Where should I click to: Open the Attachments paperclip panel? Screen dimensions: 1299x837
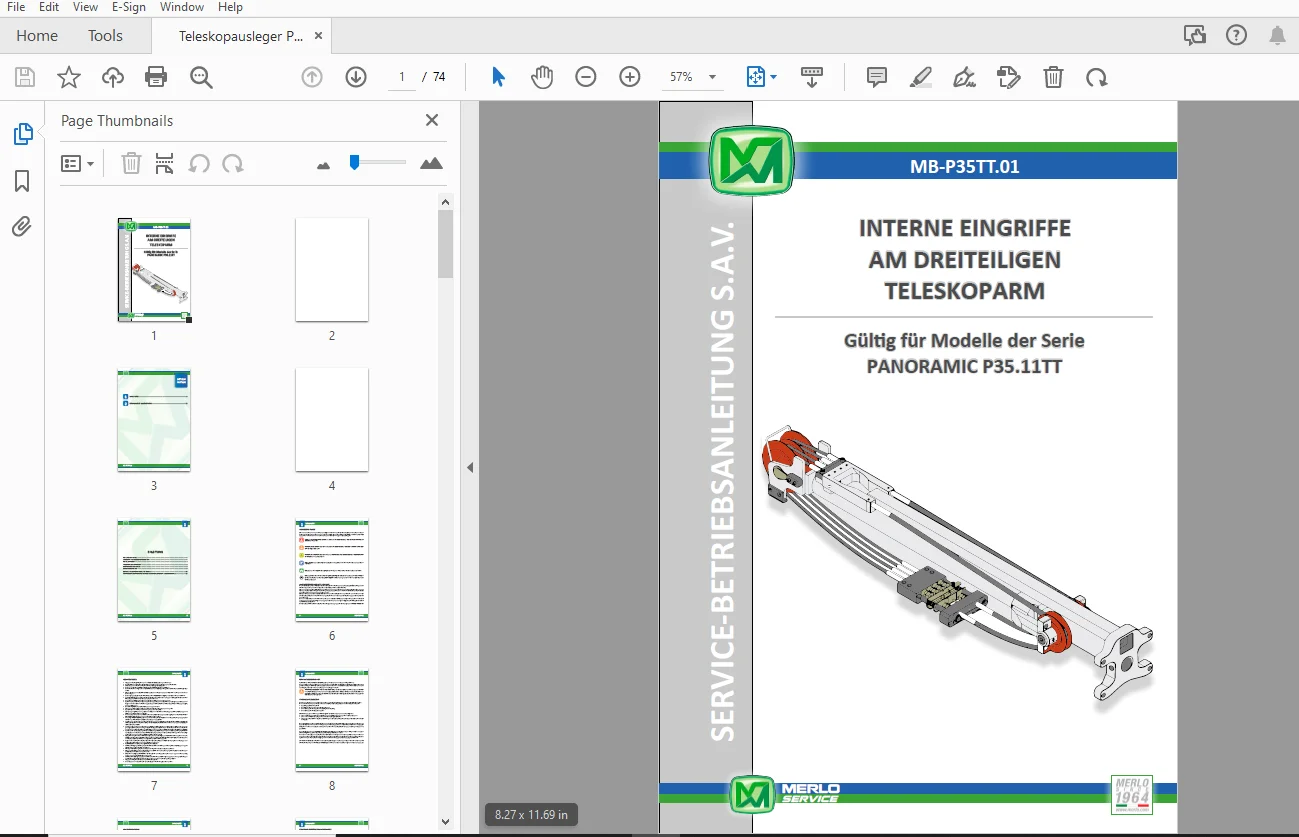click(x=22, y=227)
